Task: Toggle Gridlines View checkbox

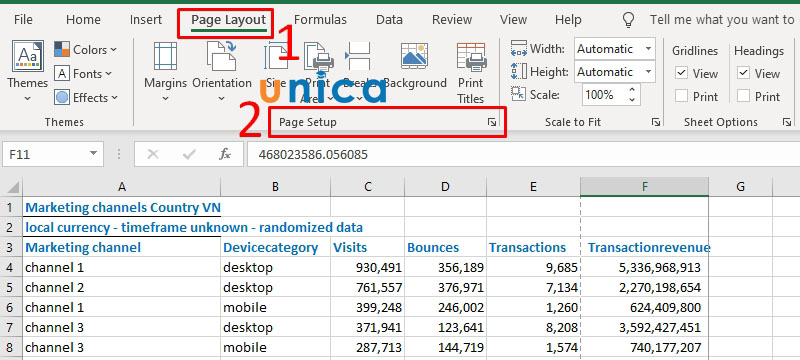Action: click(682, 73)
